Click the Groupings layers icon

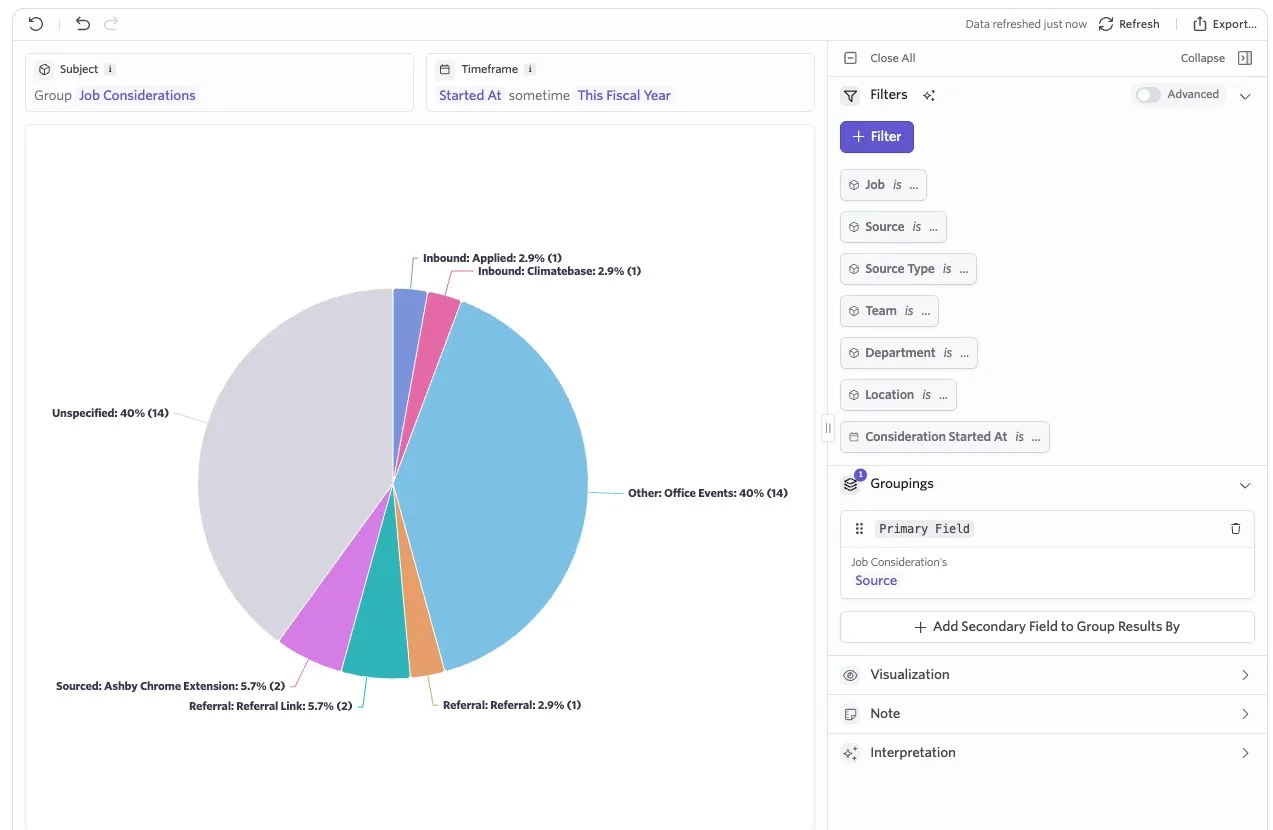[x=851, y=484]
